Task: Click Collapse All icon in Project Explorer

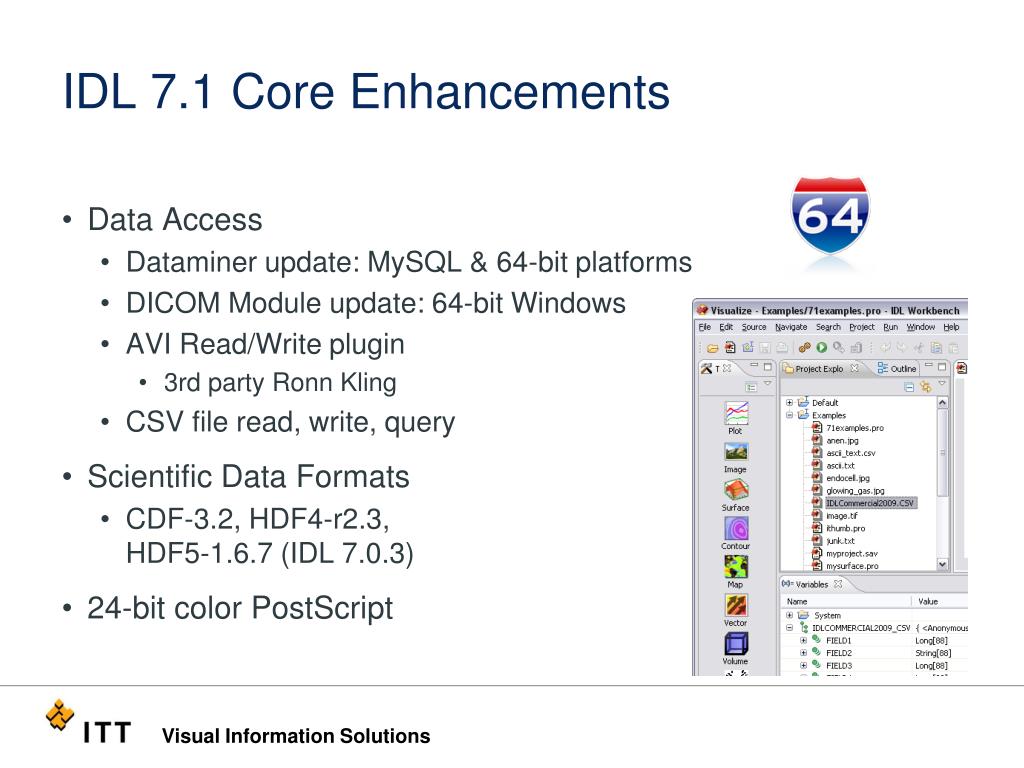Action: 908,387
